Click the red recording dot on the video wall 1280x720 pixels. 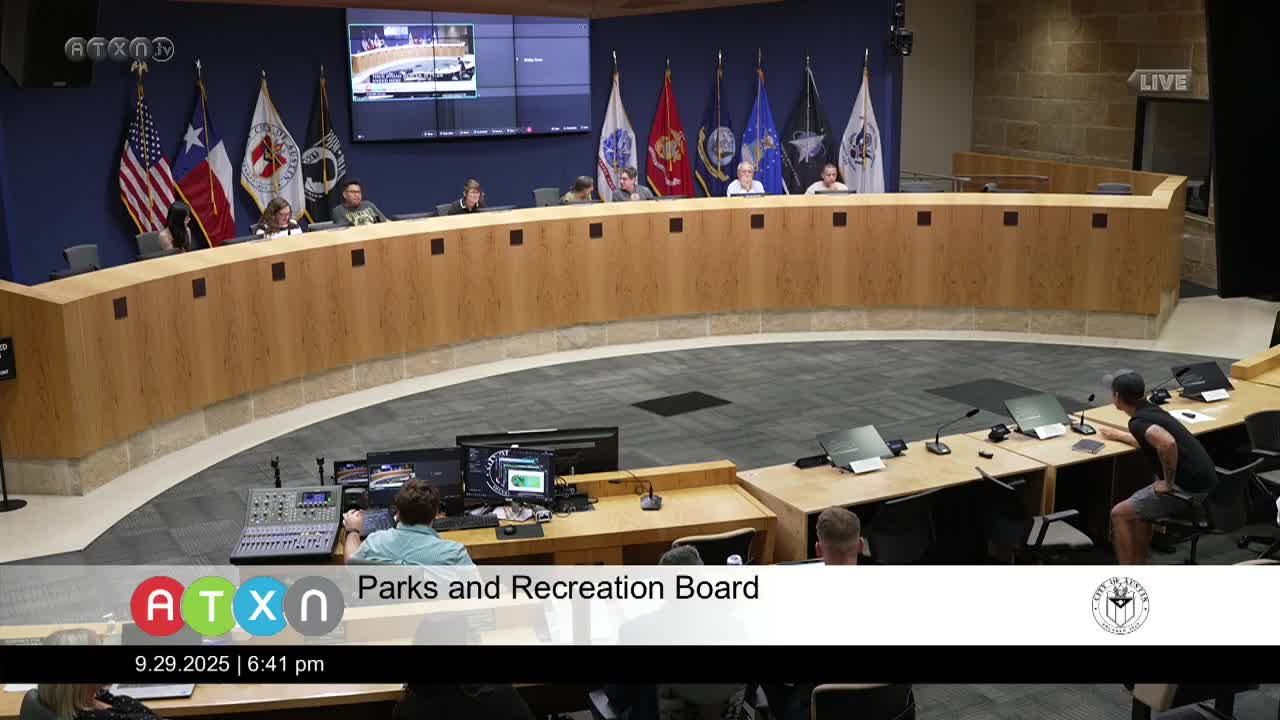(x=528, y=128)
